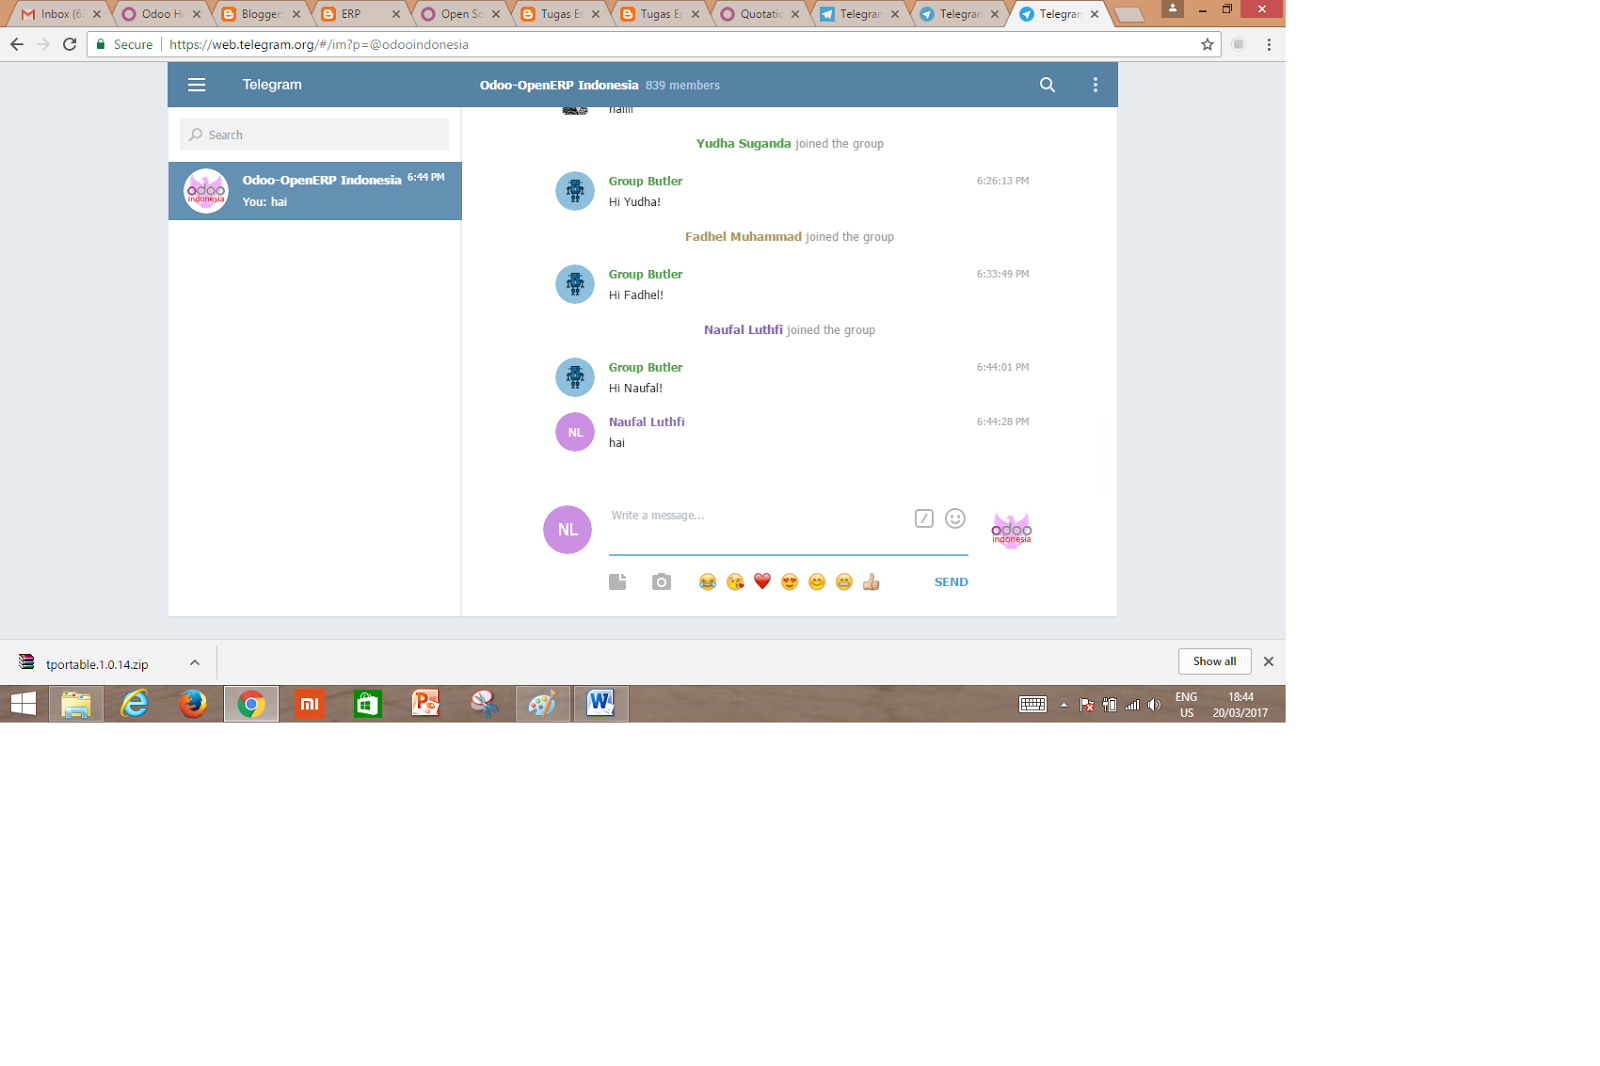
Task: Switch to the Inbox Gmail tab
Action: [x=60, y=14]
